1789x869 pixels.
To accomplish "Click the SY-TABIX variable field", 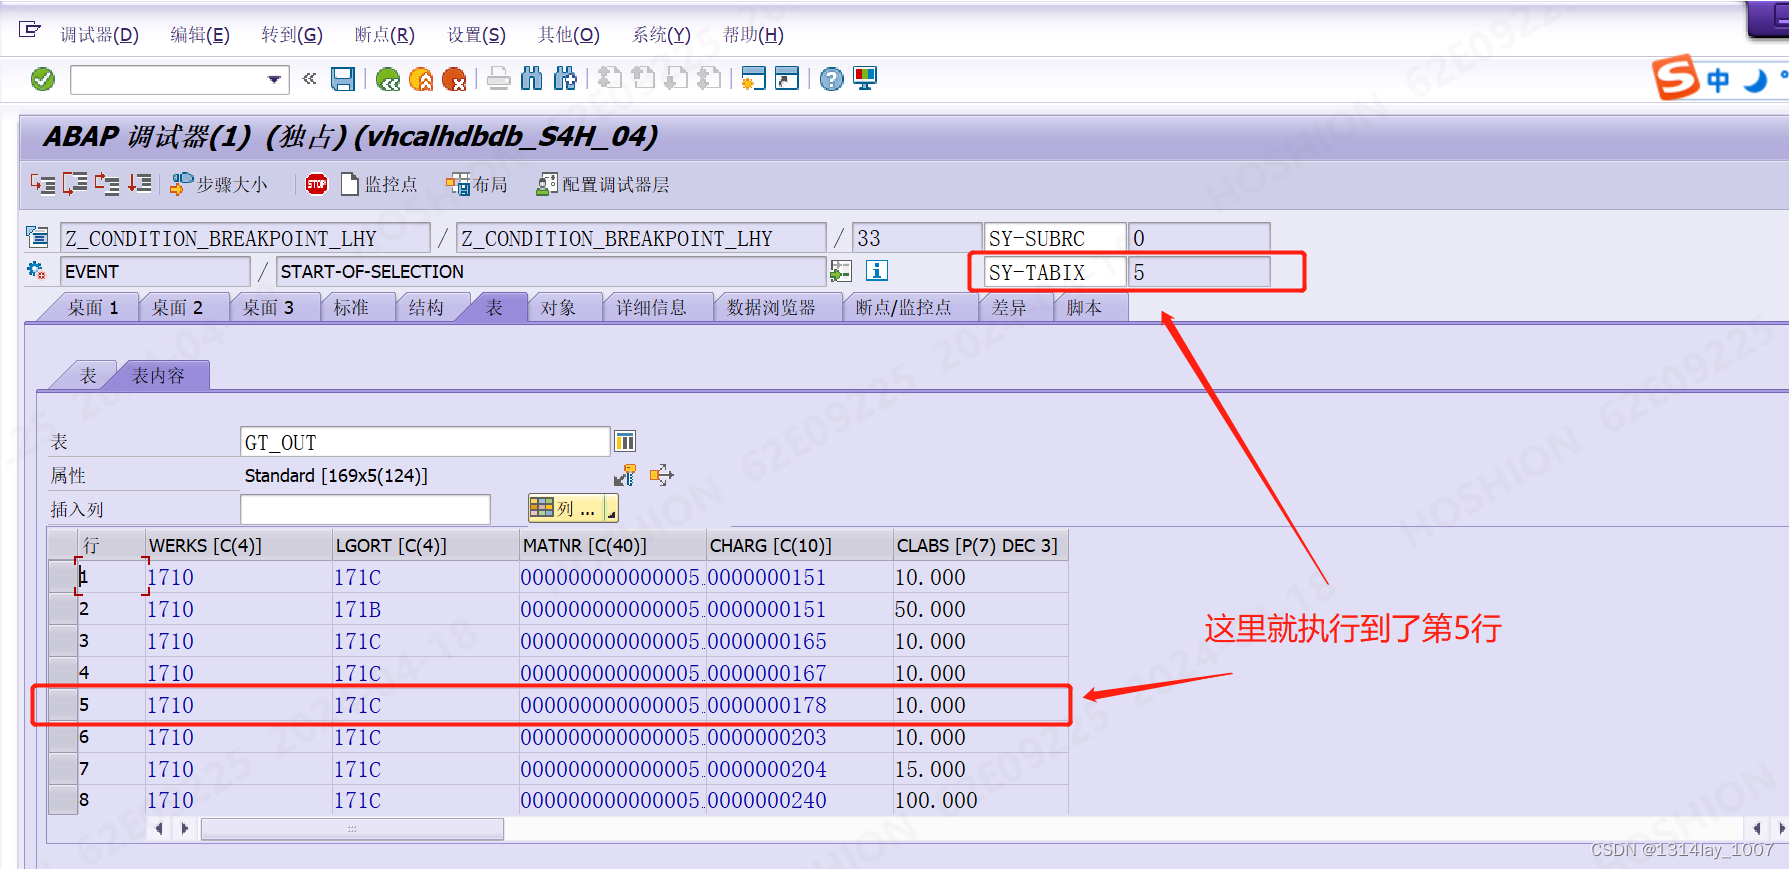I will (1055, 272).
